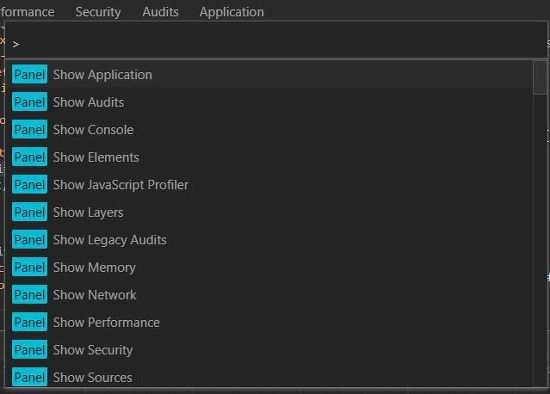Select Show Console panel command
550x394 pixels.
[x=269, y=129]
